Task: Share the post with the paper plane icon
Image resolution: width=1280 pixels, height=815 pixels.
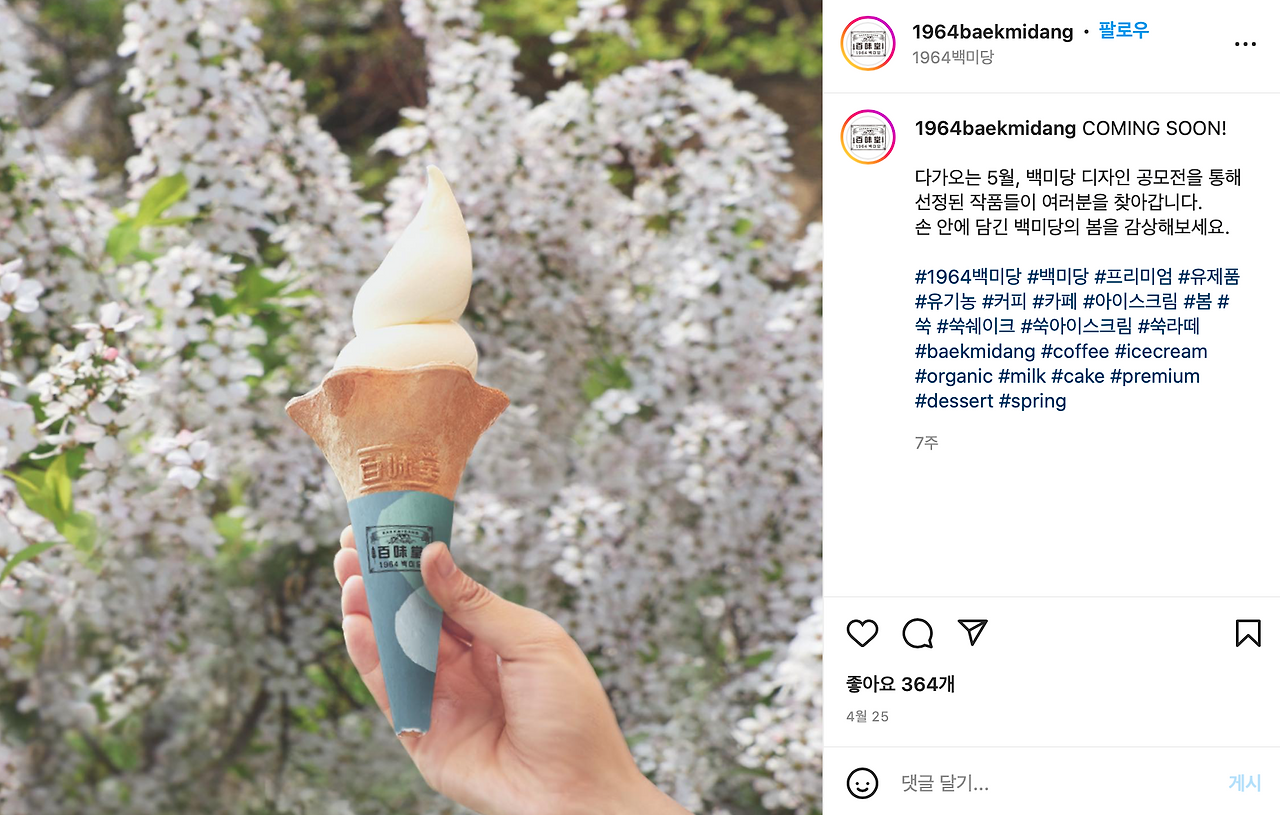Action: (972, 632)
